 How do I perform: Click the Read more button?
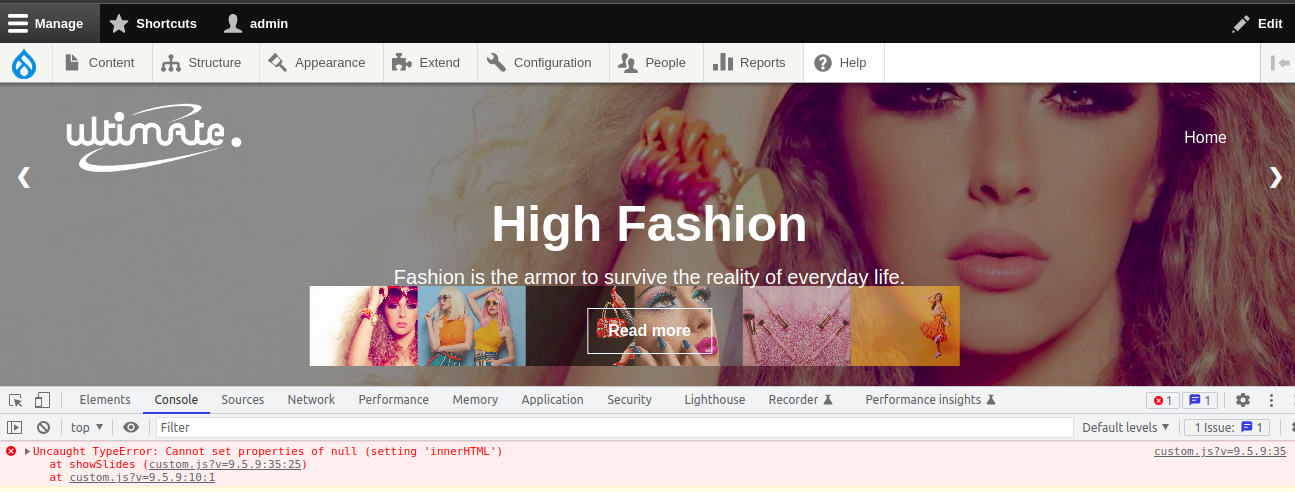(x=649, y=331)
